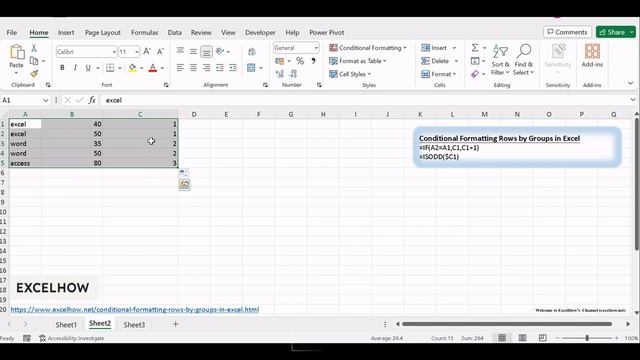This screenshot has width=640, height=360.
Task: Open Find & Select dropdown
Action: pyautogui.click(x=524, y=60)
